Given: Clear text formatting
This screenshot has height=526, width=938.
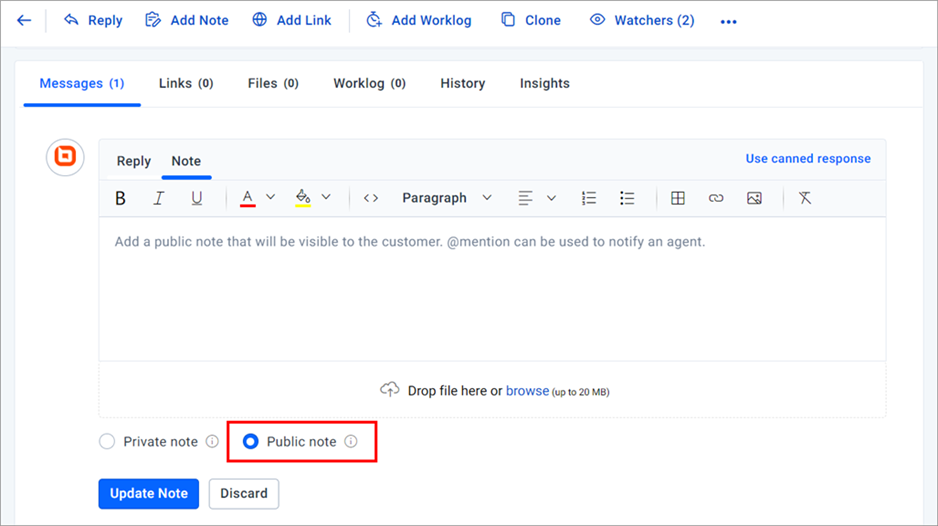Looking at the screenshot, I should point(805,198).
